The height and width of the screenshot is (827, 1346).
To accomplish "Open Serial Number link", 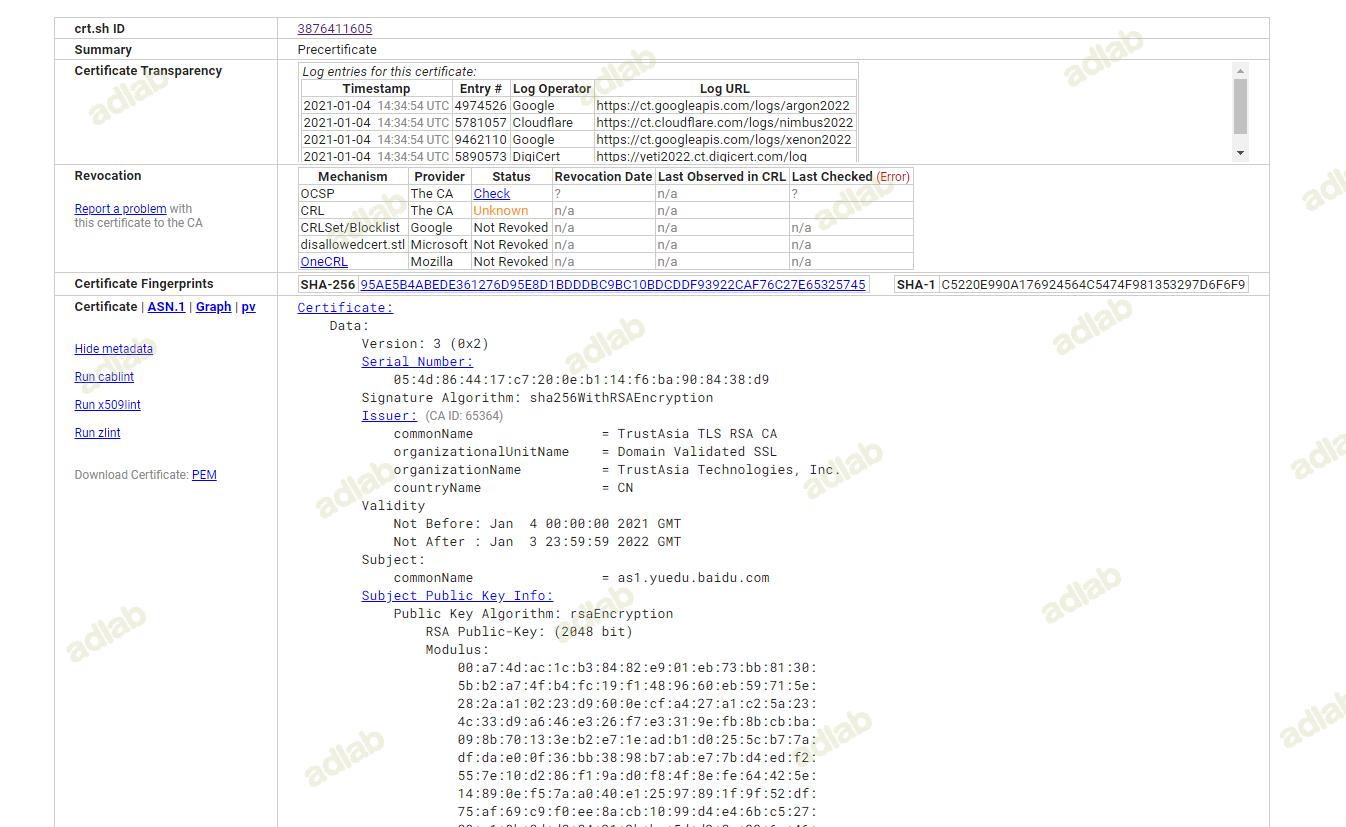I will pyautogui.click(x=417, y=362).
